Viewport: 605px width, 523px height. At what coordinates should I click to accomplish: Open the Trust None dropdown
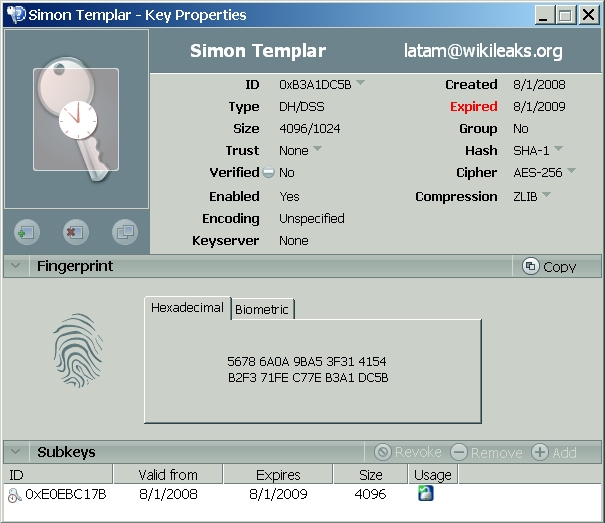pos(317,149)
